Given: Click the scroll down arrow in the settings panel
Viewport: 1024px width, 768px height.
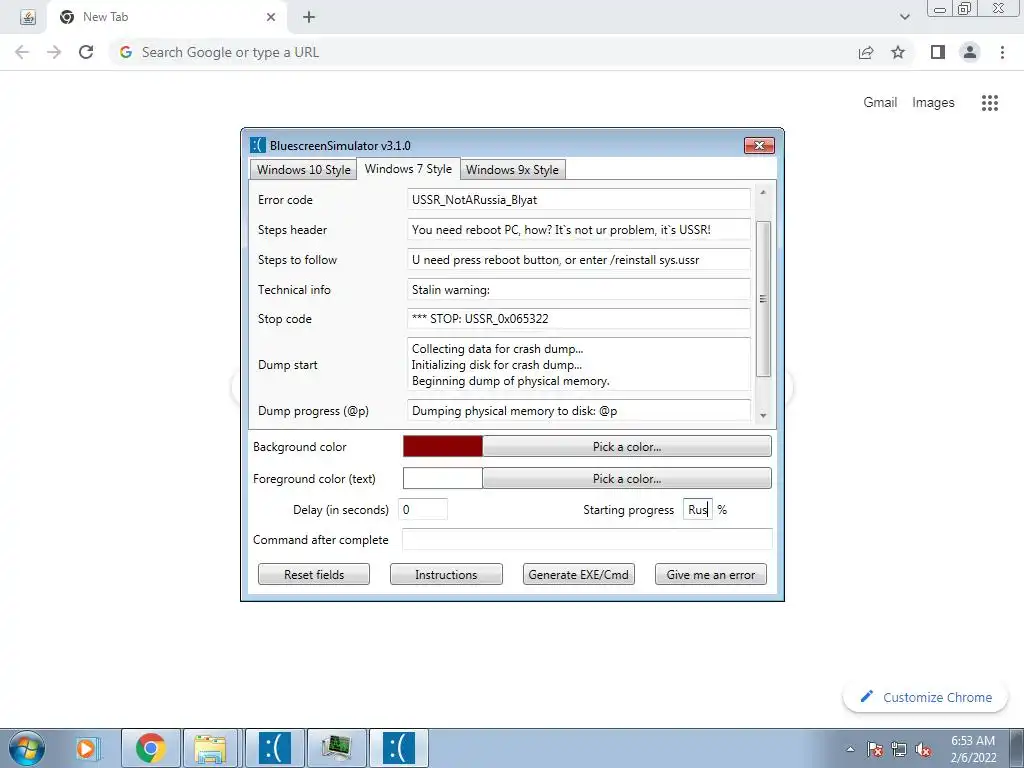Looking at the screenshot, I should [763, 415].
